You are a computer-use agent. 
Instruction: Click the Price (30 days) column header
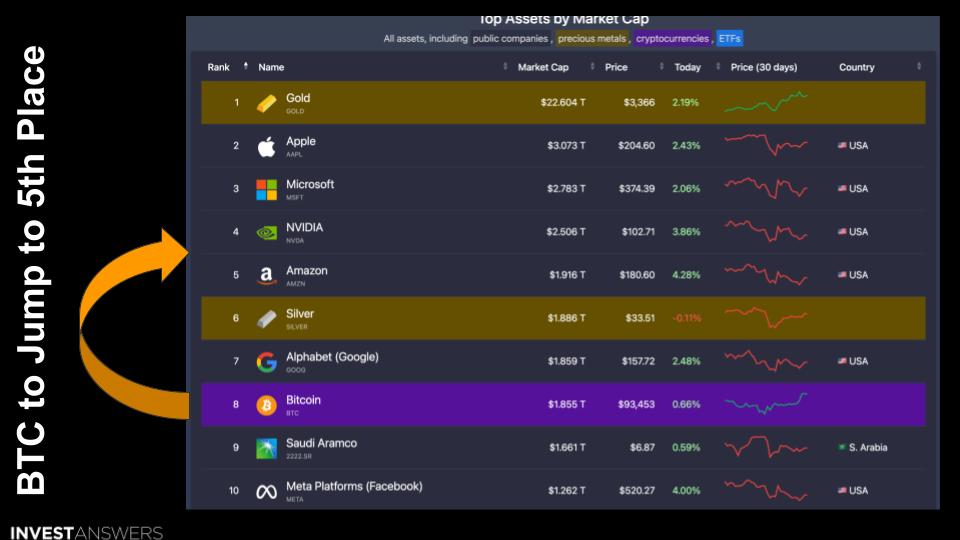[763, 67]
